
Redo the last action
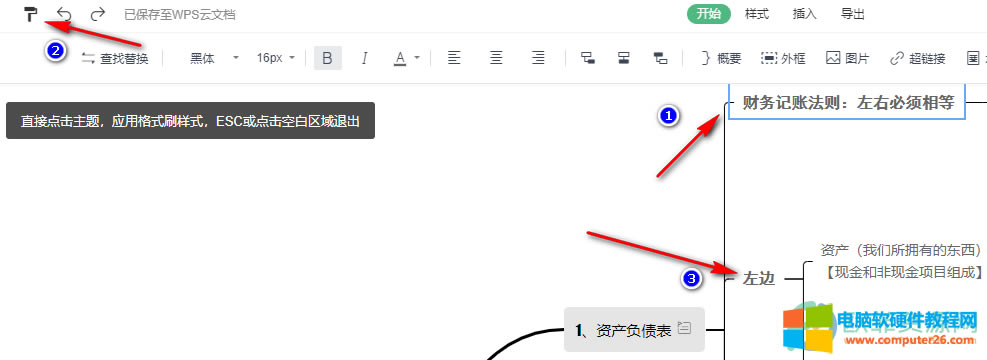pos(98,14)
